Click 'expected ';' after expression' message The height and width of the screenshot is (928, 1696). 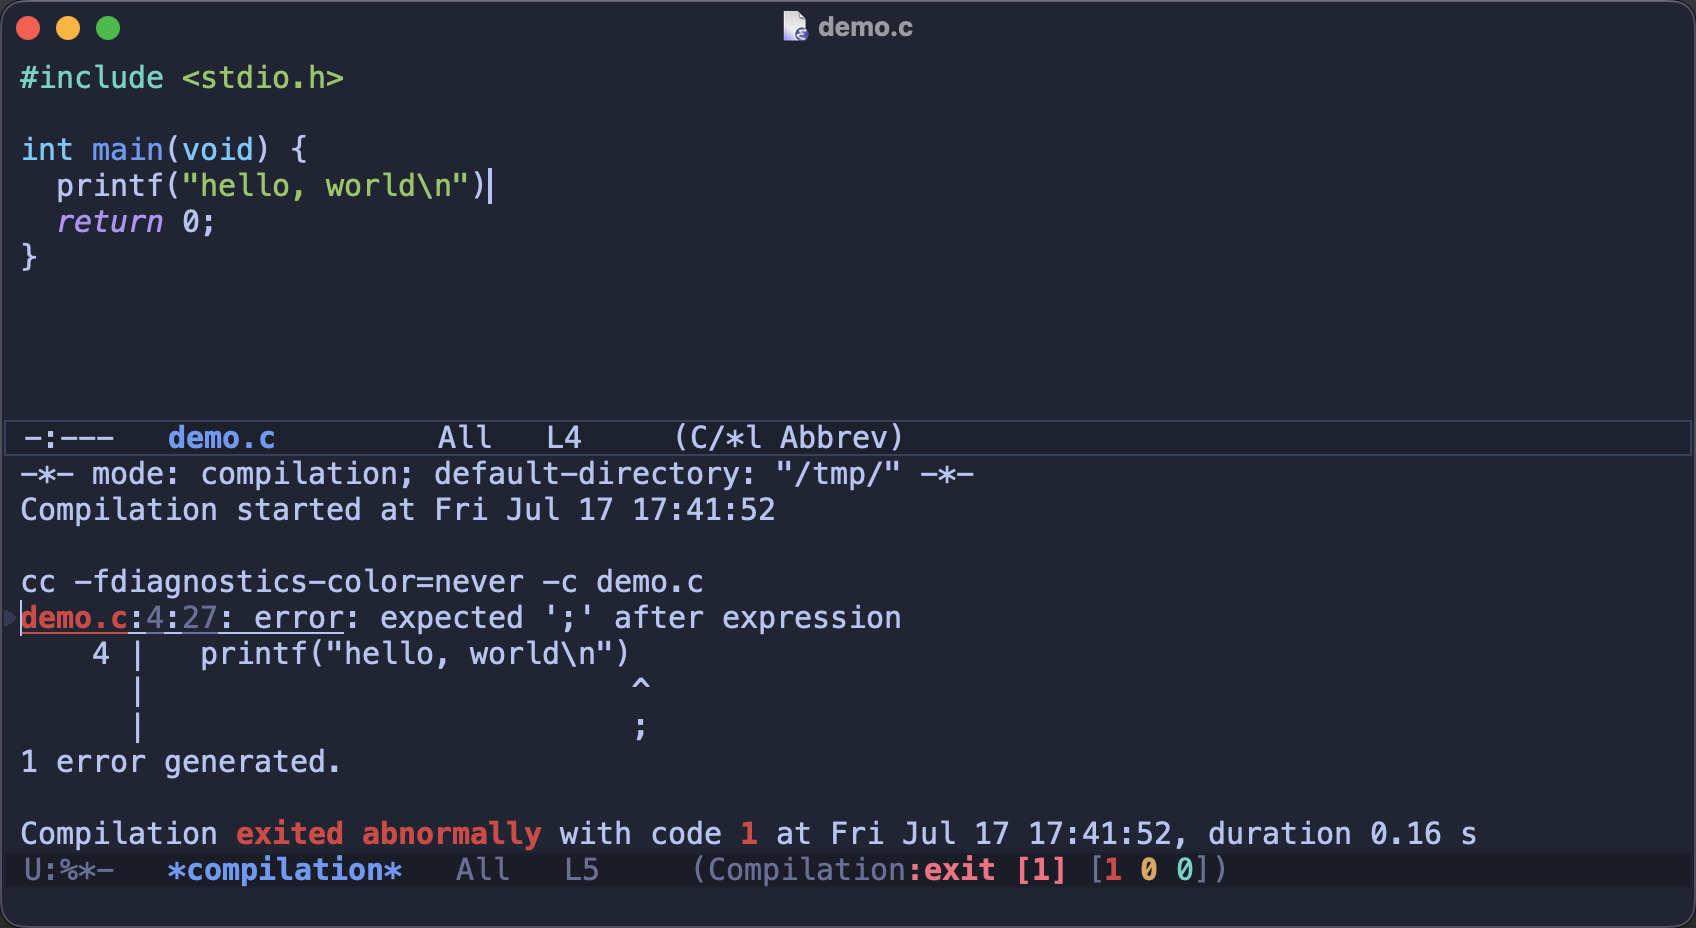tap(640, 618)
